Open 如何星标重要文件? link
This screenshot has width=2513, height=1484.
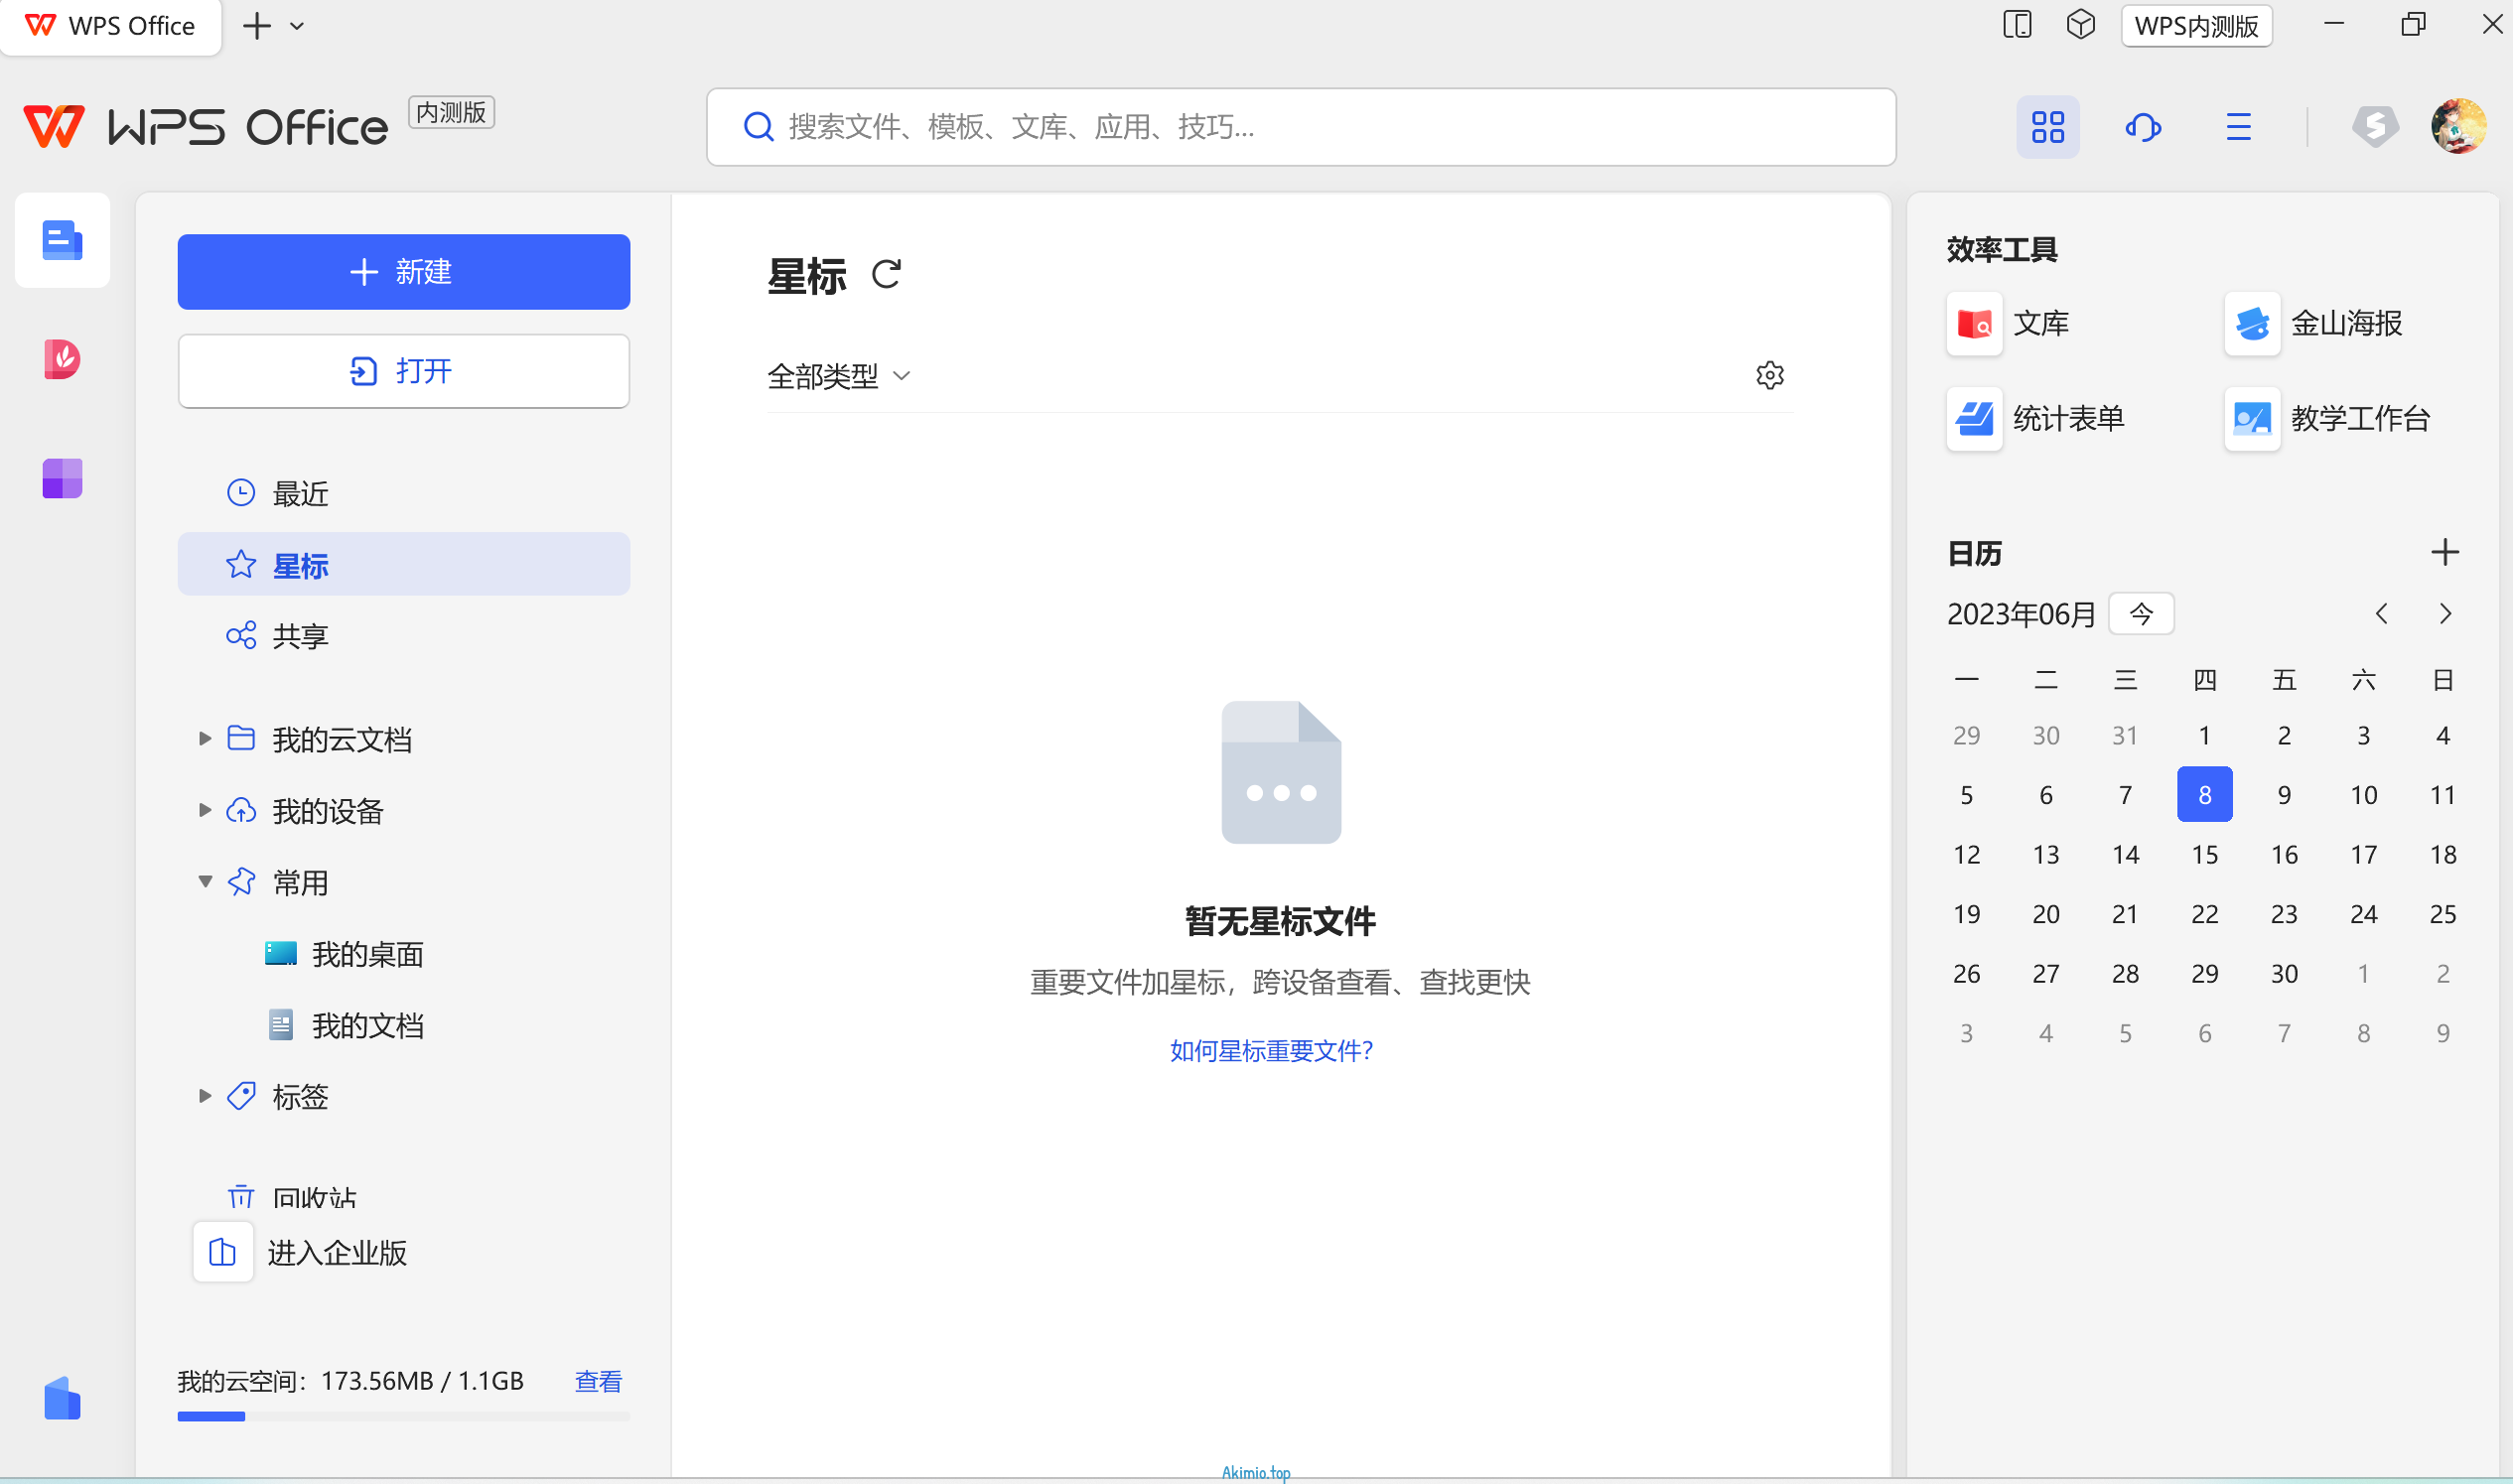[x=1271, y=1050]
